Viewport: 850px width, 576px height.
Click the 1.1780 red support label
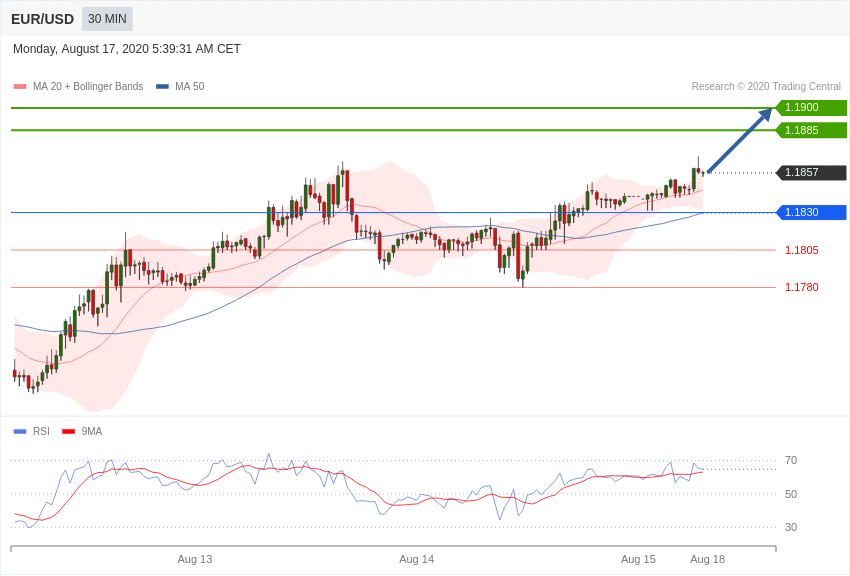pyautogui.click(x=802, y=287)
